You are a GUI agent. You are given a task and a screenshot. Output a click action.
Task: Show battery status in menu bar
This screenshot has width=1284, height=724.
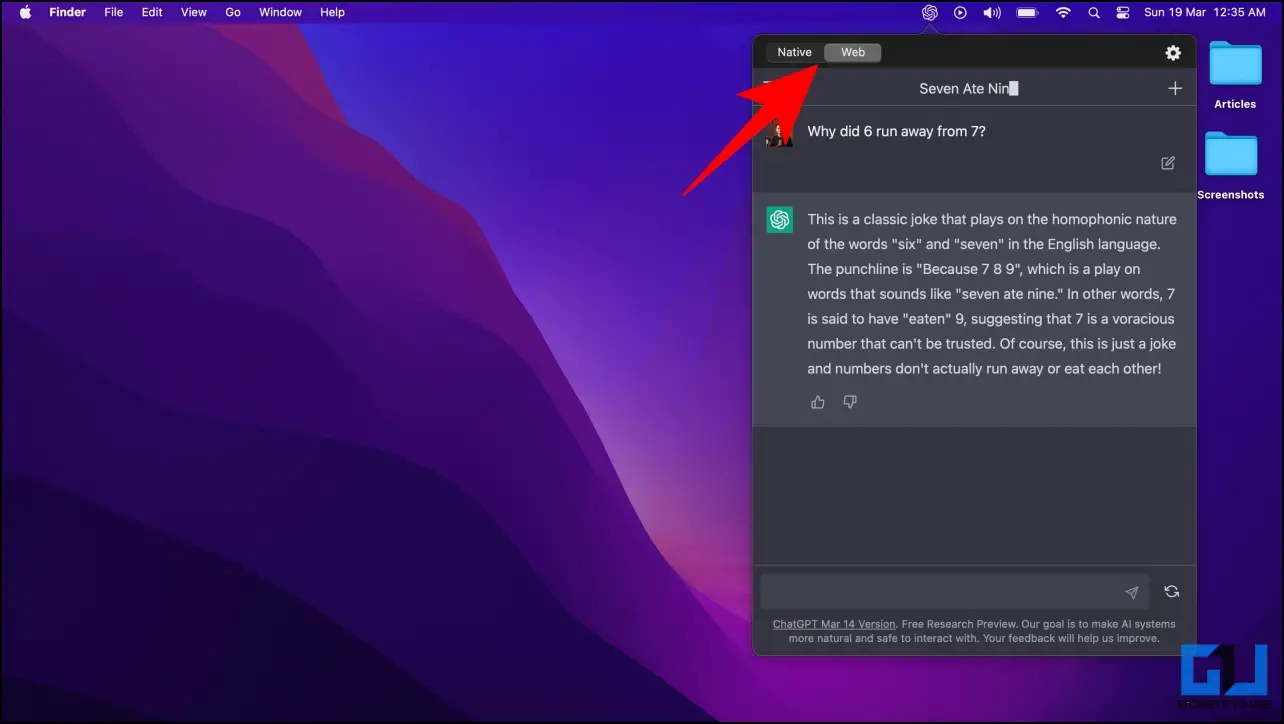click(x=1027, y=12)
